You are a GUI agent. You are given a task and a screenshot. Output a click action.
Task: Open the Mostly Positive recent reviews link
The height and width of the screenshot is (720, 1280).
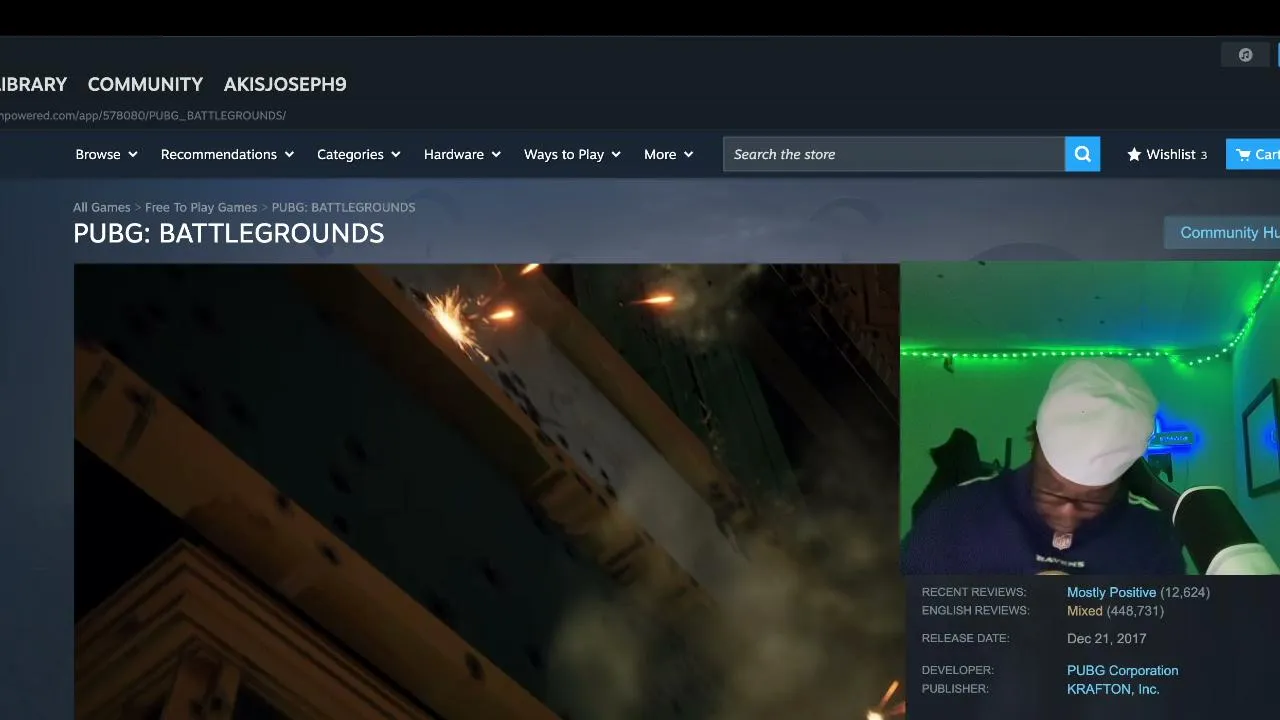[1111, 592]
